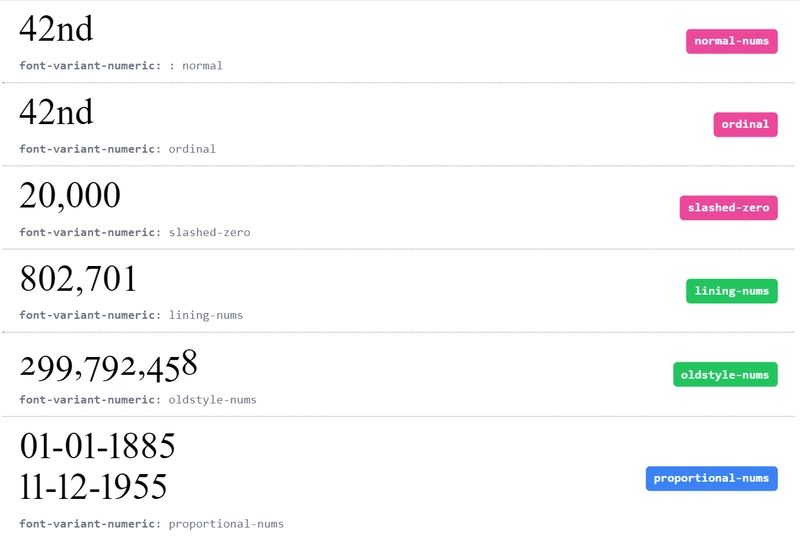The image size is (800, 539).
Task: Click the 42nd sample in the normal-nums row
Action: tap(57, 29)
